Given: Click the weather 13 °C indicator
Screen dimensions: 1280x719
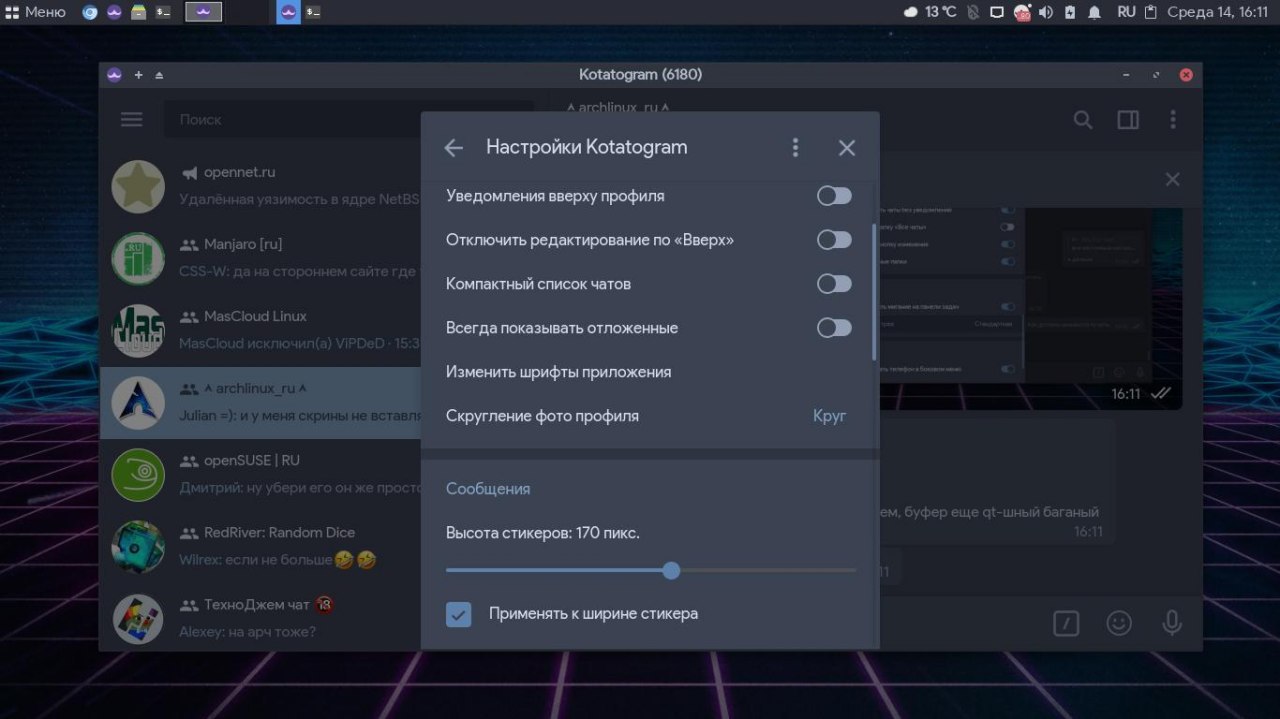Looking at the screenshot, I should (930, 12).
